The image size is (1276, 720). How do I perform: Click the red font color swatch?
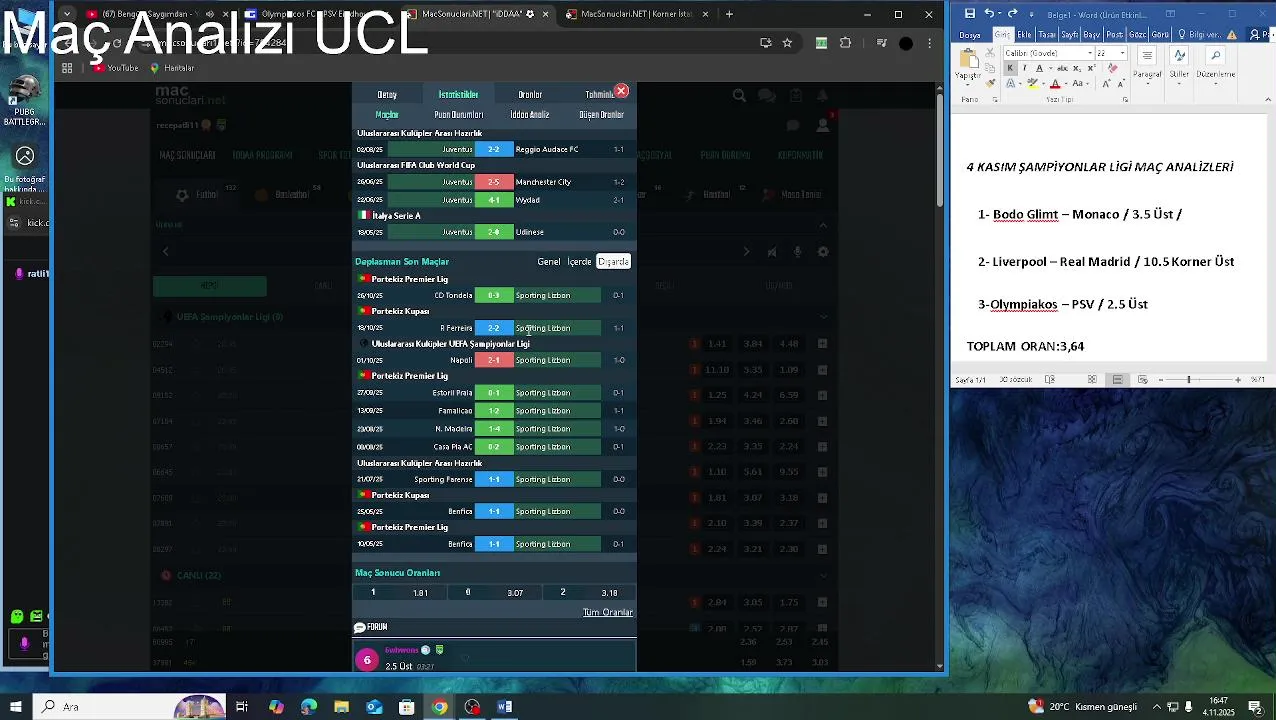pyautogui.click(x=1055, y=83)
